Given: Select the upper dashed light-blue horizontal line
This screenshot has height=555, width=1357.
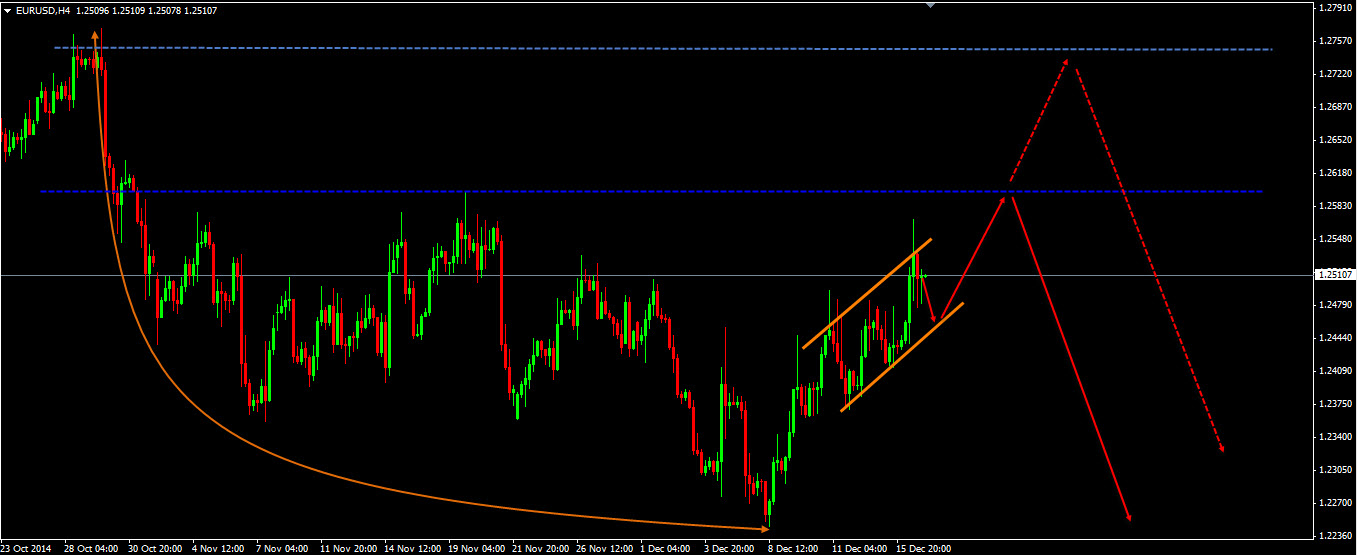Looking at the screenshot, I should pyautogui.click(x=600, y=48).
